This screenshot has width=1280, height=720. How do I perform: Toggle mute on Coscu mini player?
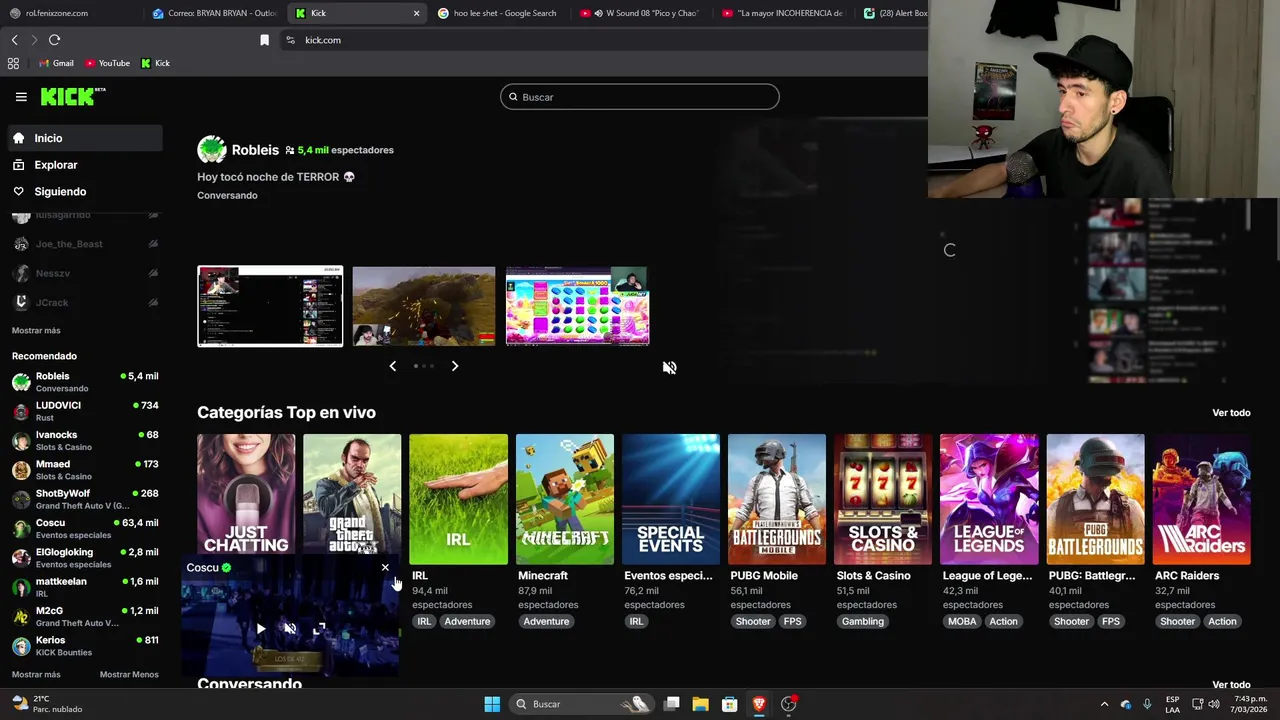290,629
